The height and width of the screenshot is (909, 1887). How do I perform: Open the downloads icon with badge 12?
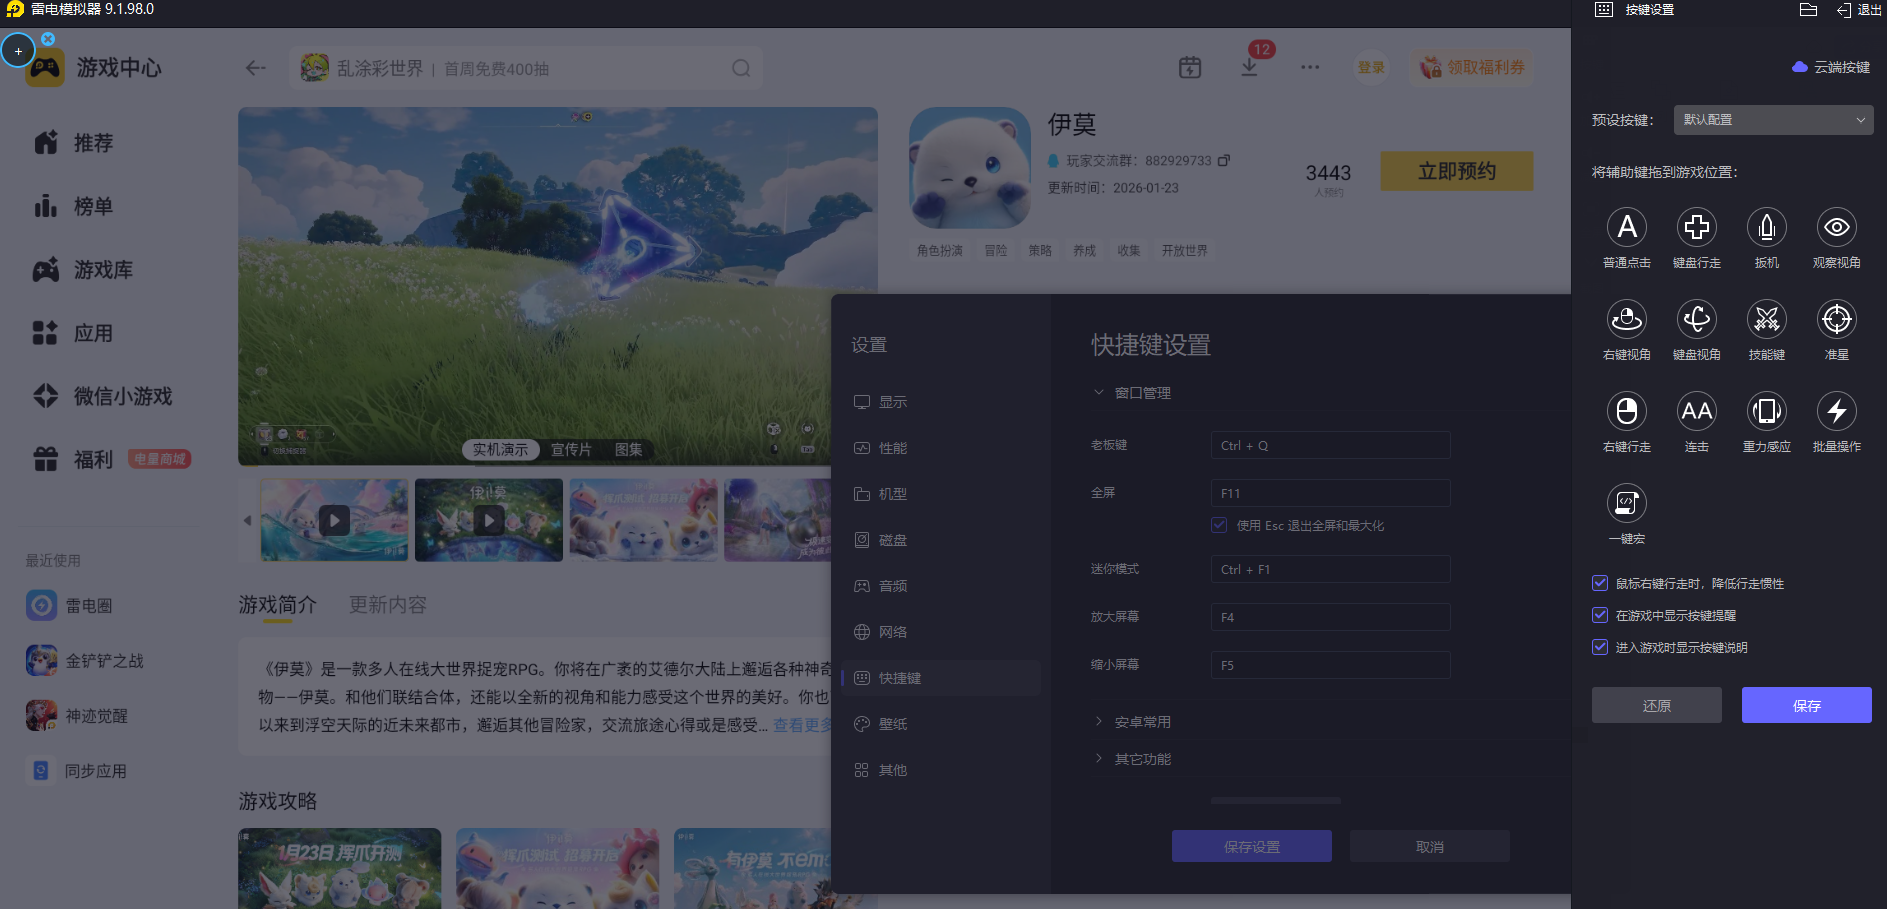click(x=1250, y=67)
